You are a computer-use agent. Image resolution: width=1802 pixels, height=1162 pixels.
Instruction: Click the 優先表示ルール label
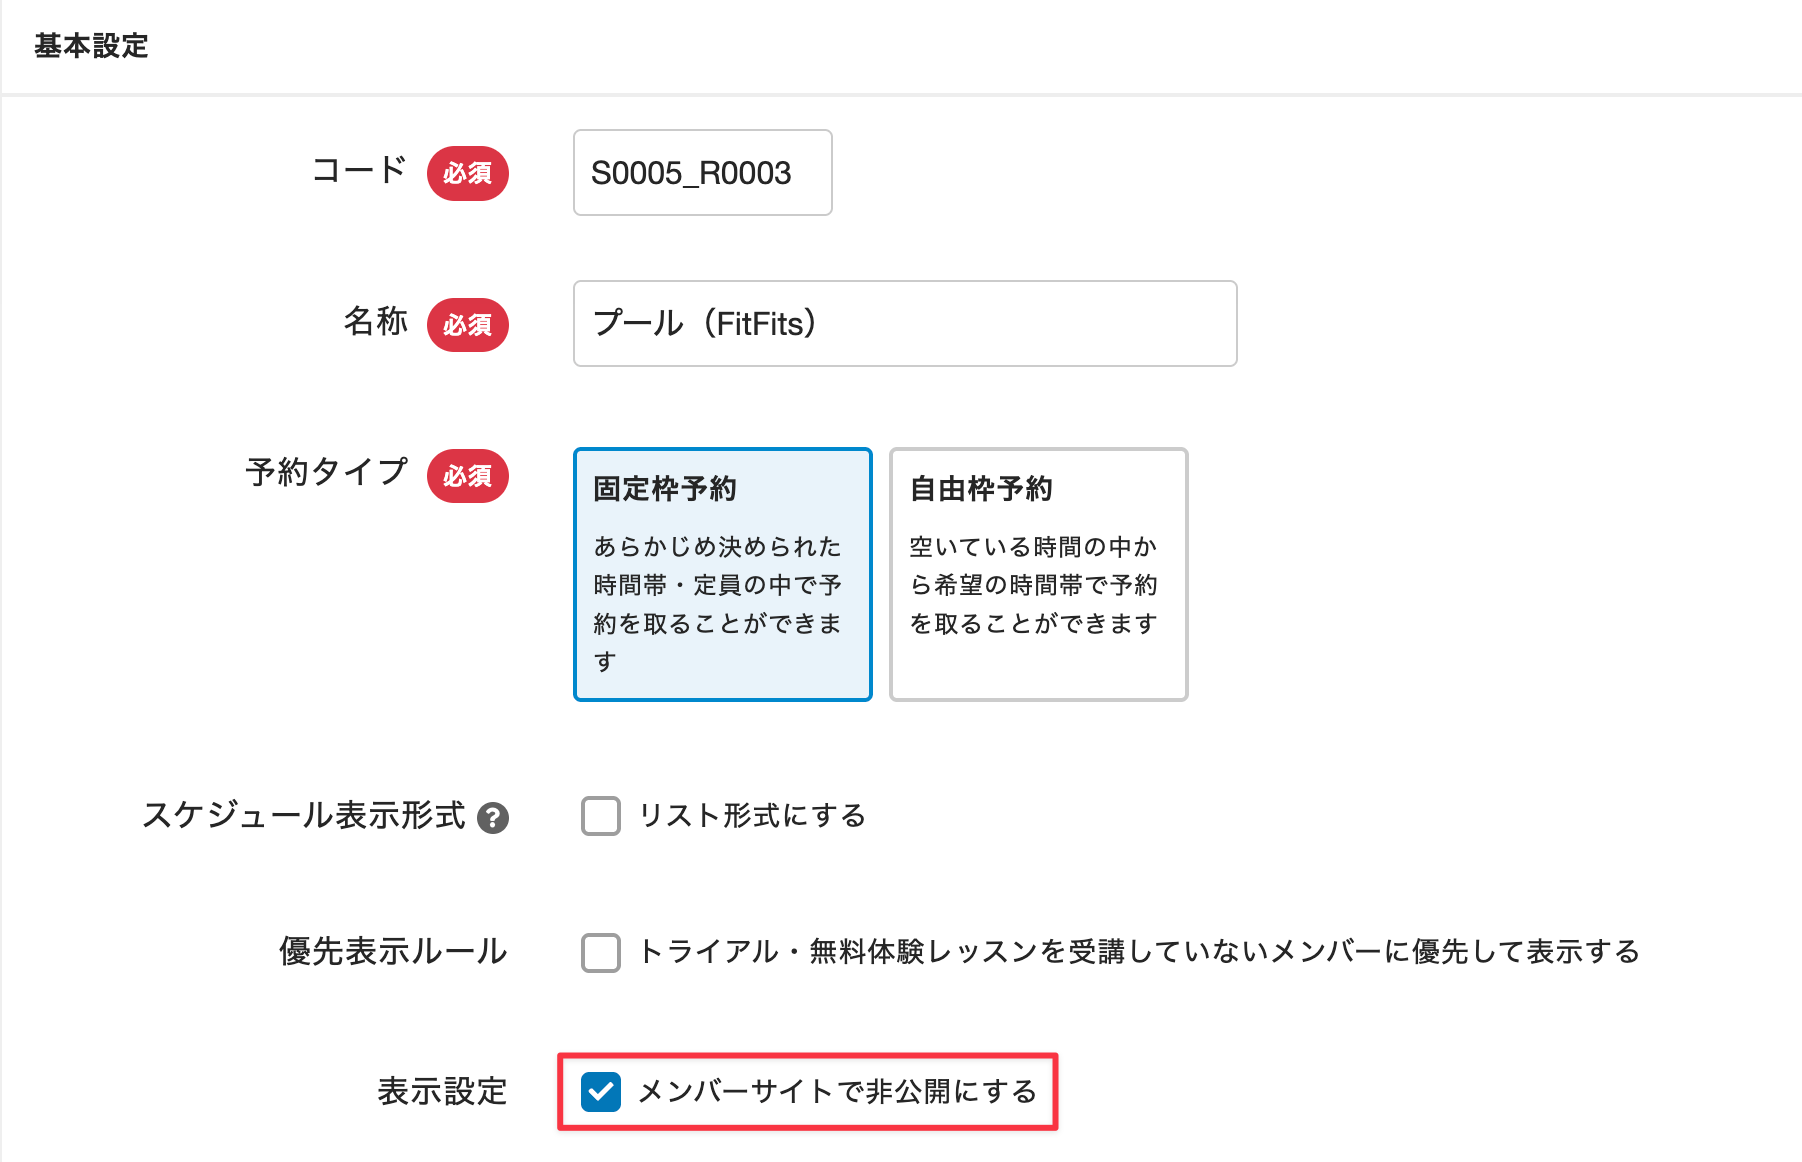pyautogui.click(x=392, y=951)
